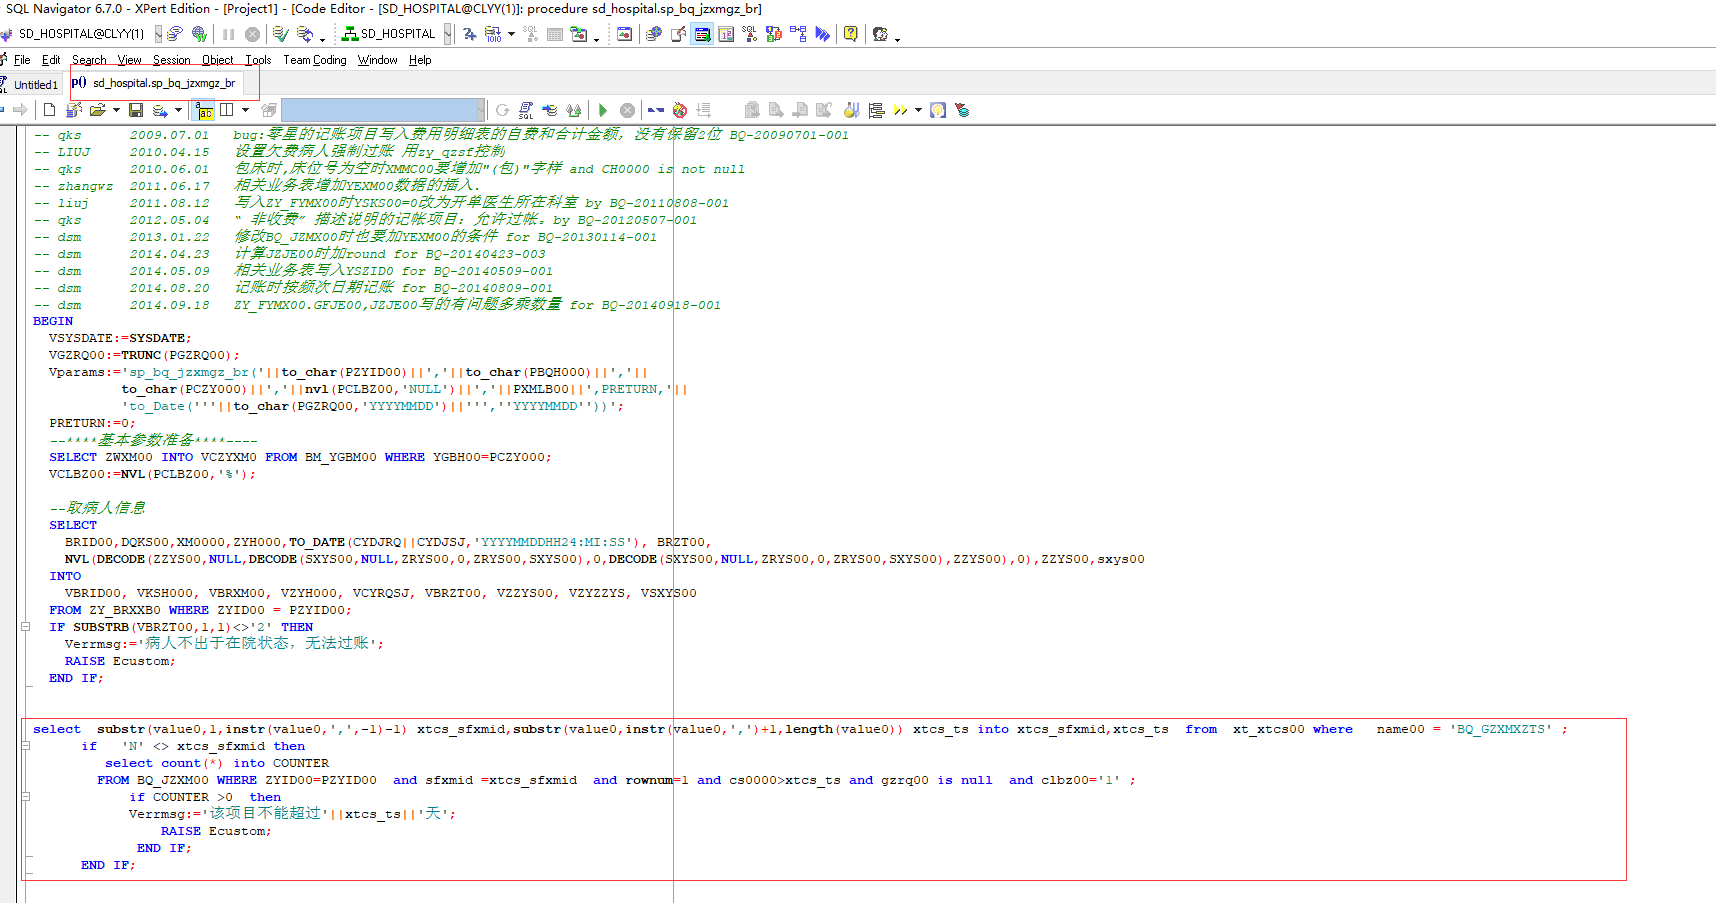The height and width of the screenshot is (903, 1716).
Task: Expand the SD_HOSPITAL schema dropdown
Action: point(447,34)
